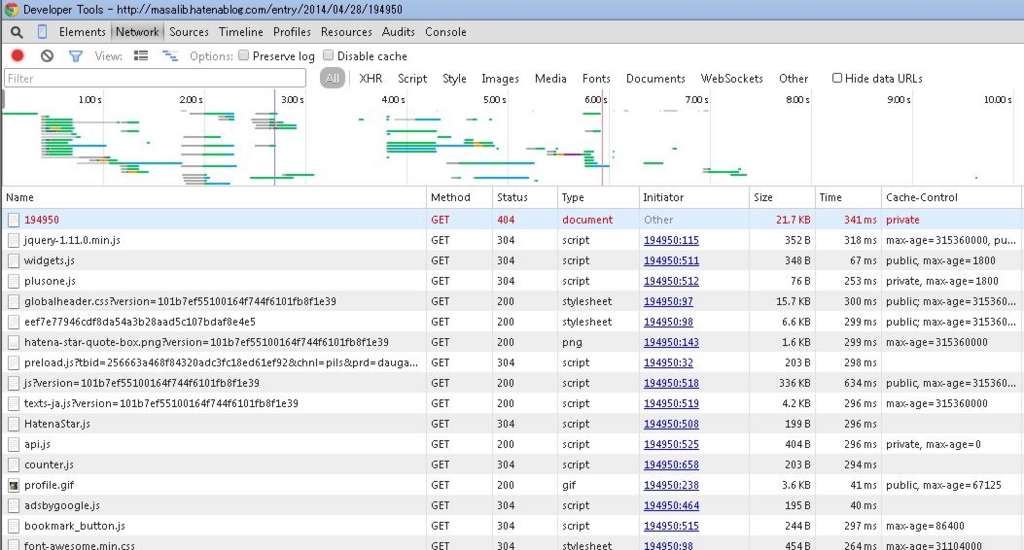Click into the Filter text field
The width and height of the screenshot is (1024, 550).
click(x=155, y=78)
